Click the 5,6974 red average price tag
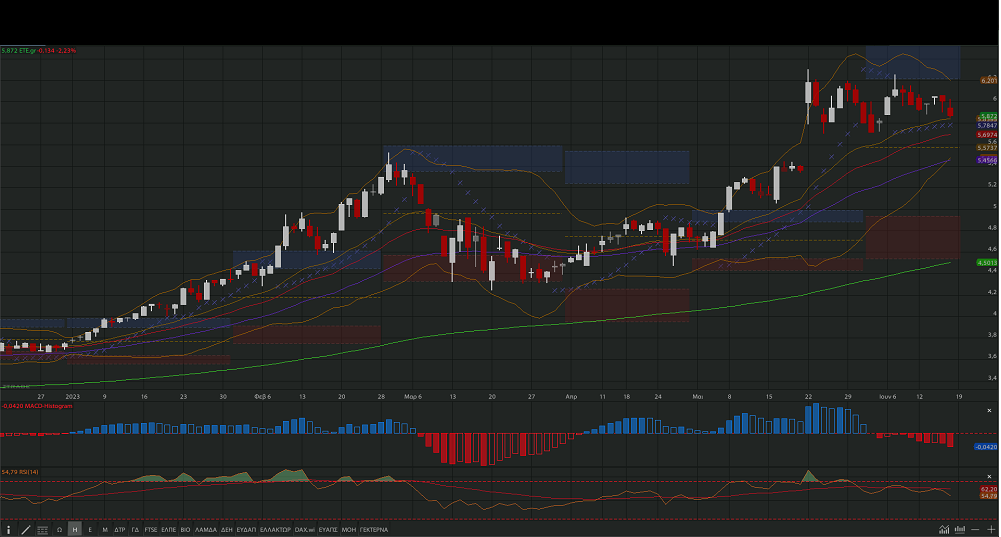This screenshot has width=1001, height=537. pyautogui.click(x=987, y=135)
